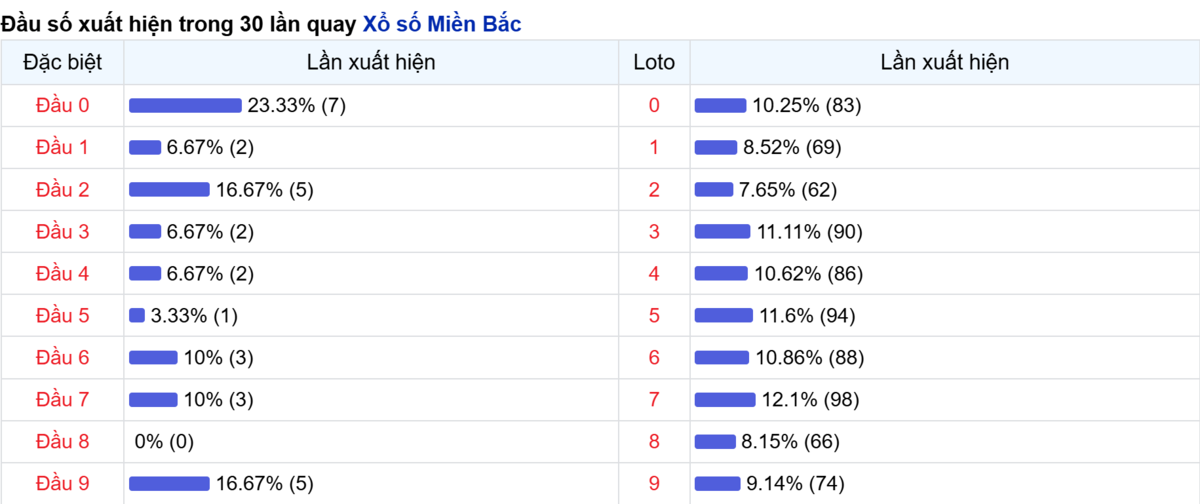This screenshot has width=1200, height=504.
Task: Click the Đầu 9 row label
Action: (x=62, y=483)
